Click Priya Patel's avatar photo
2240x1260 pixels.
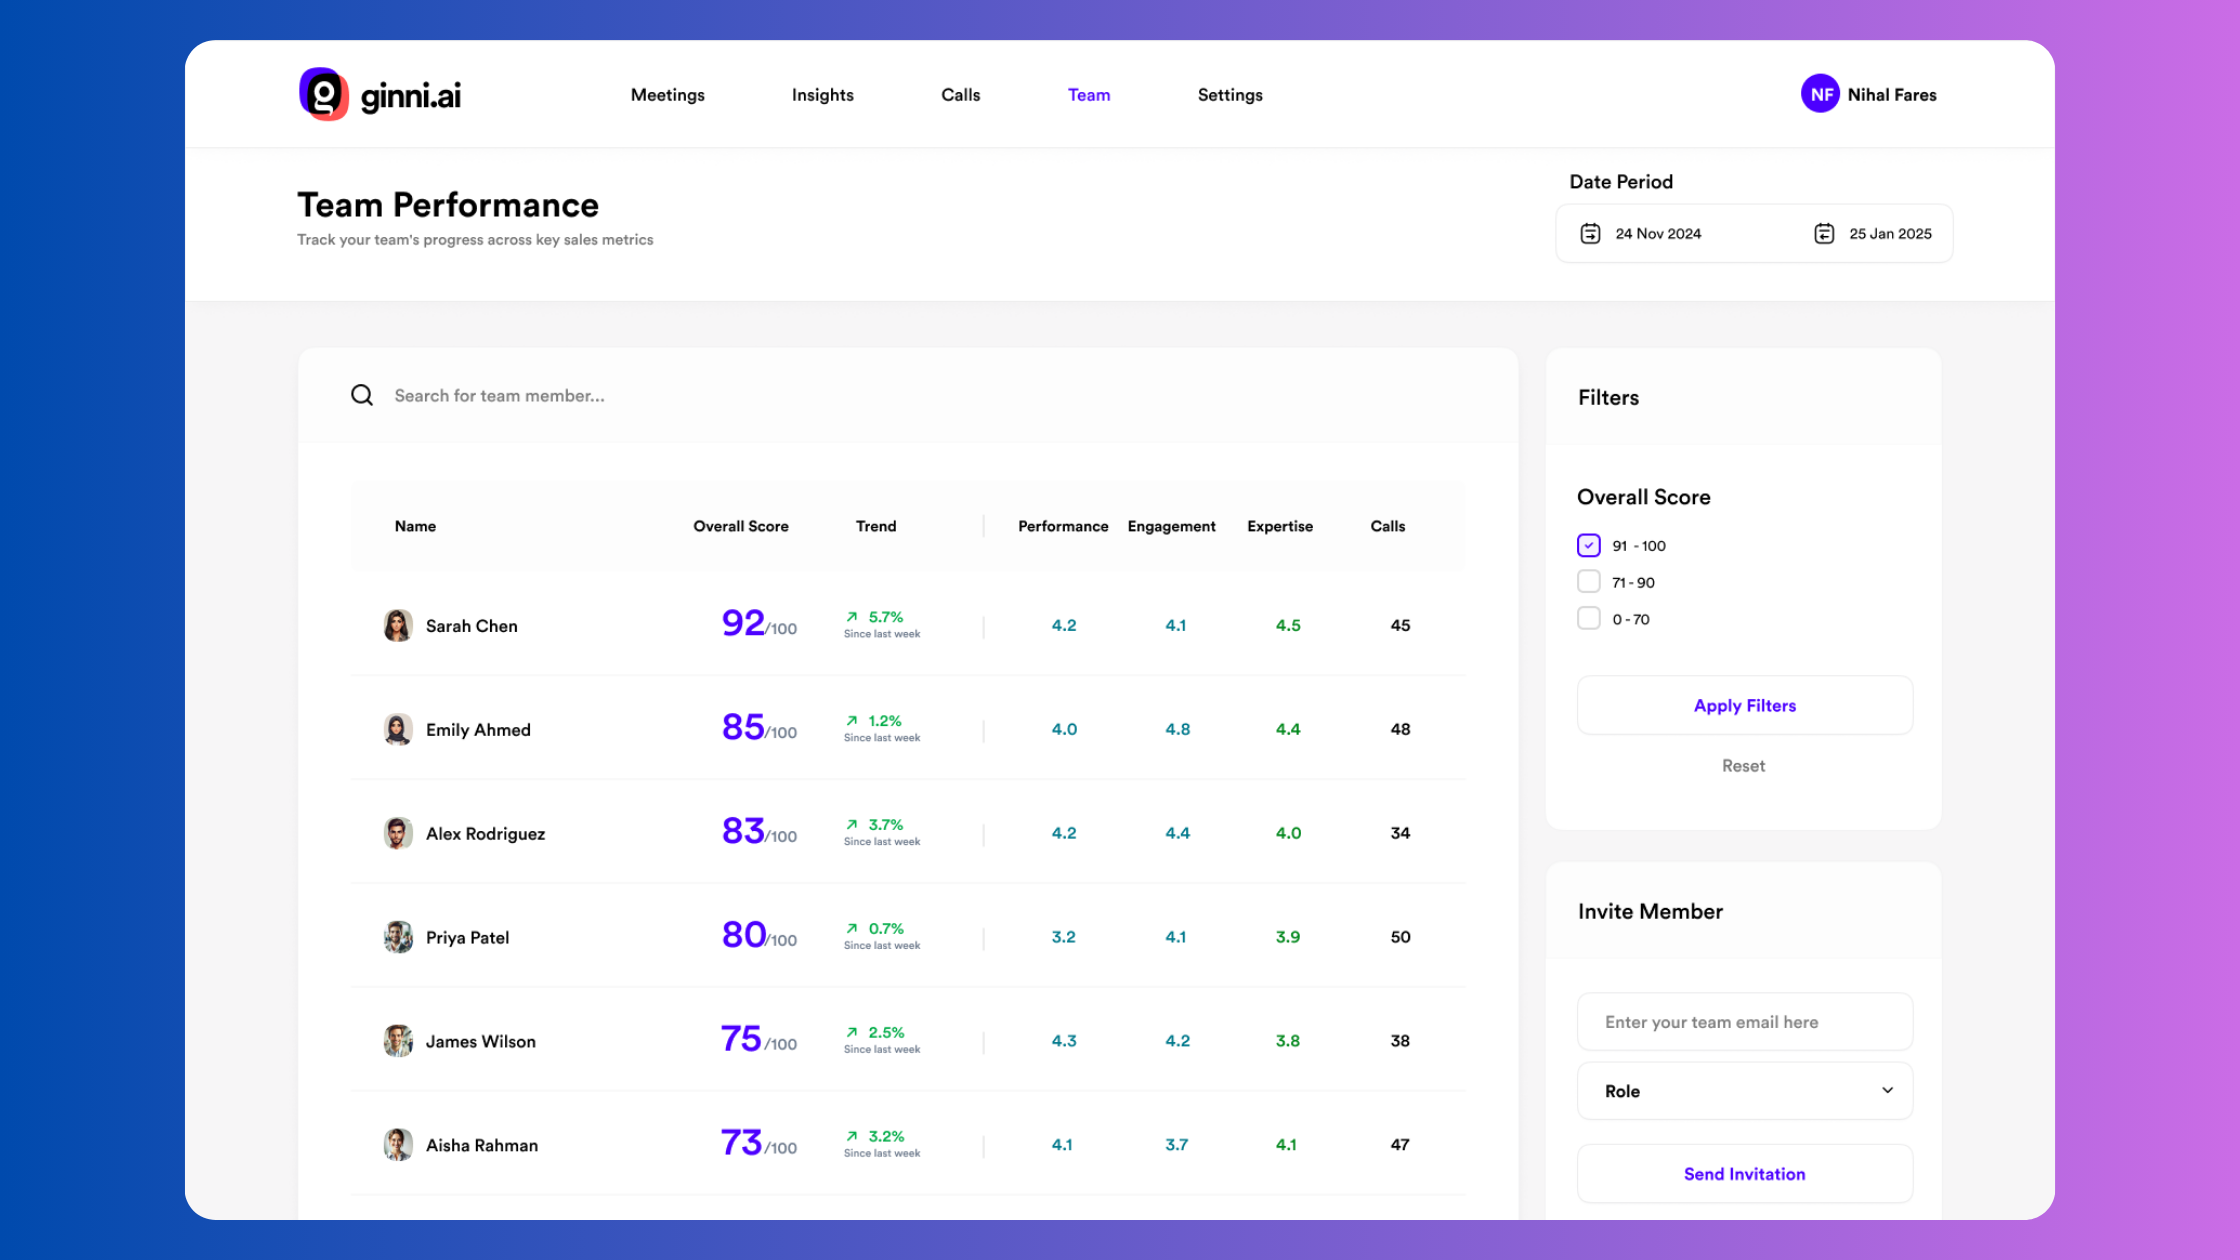click(398, 938)
